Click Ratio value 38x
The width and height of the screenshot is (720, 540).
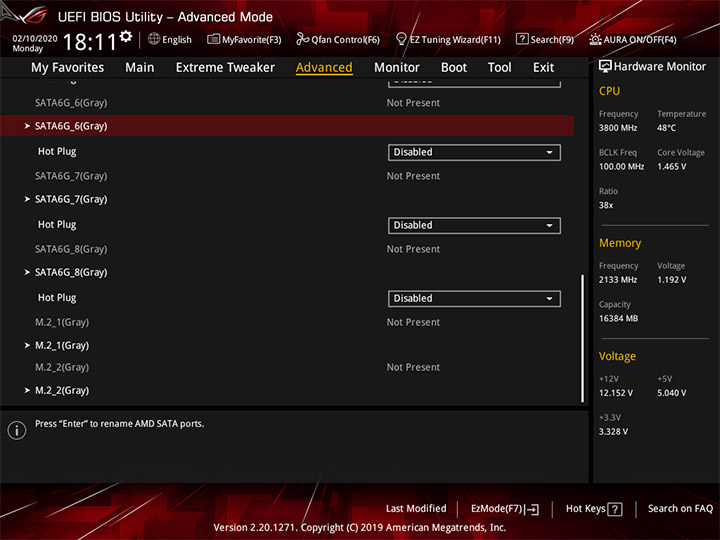point(606,205)
